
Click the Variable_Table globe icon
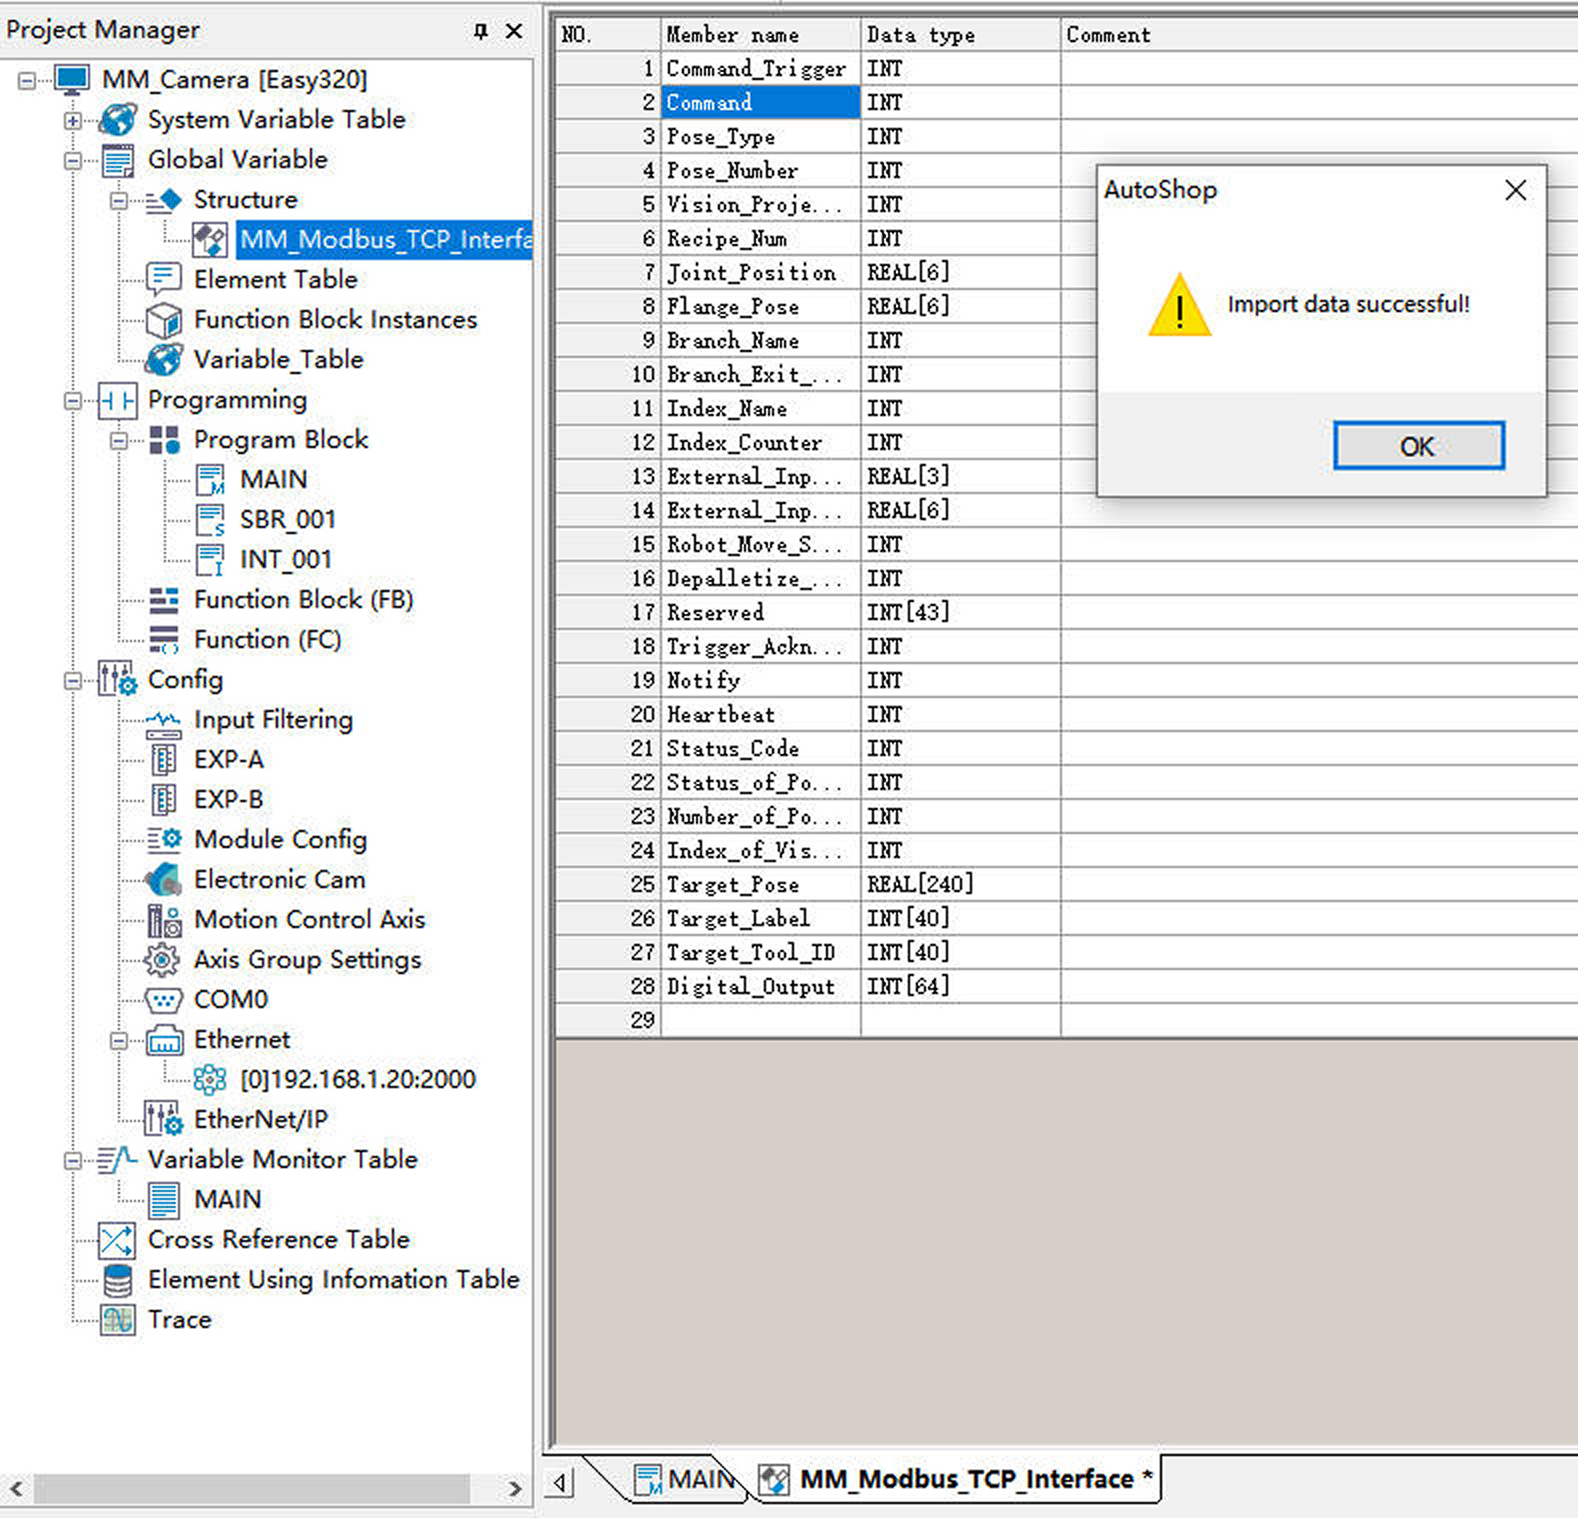coord(163,360)
